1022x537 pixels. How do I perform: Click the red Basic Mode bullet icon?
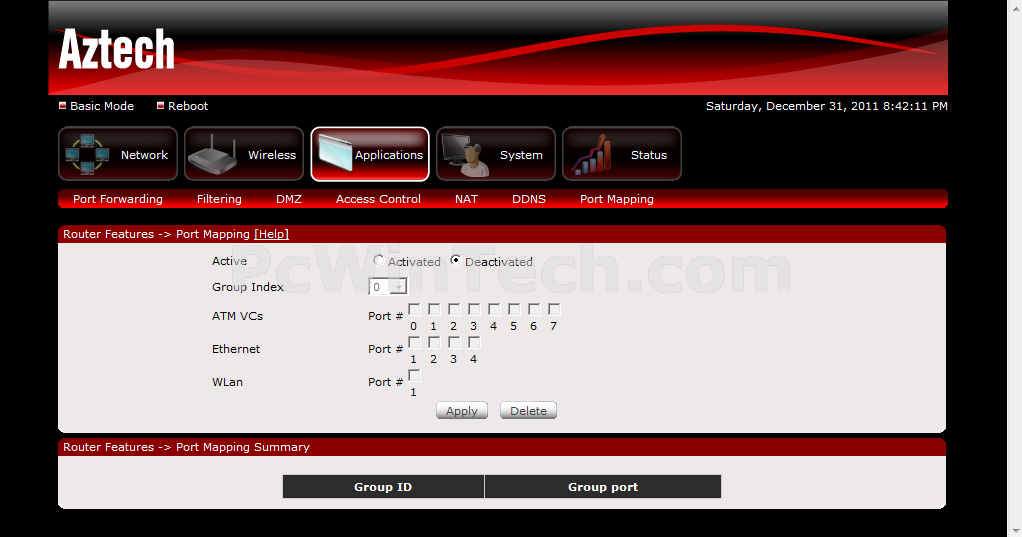click(63, 106)
